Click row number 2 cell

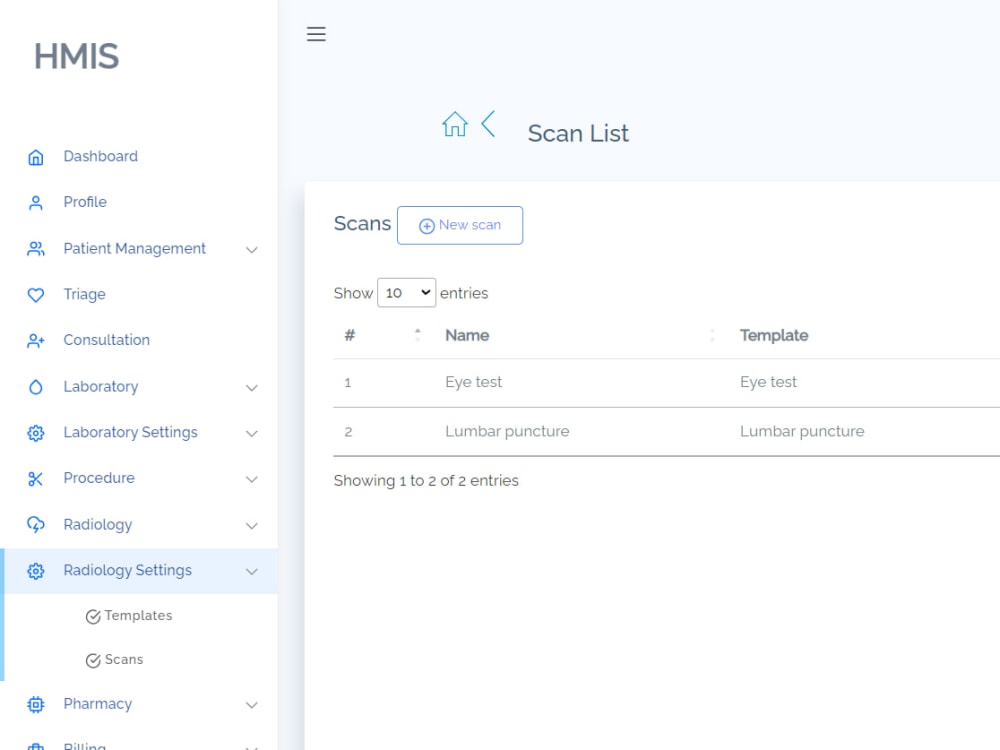click(x=348, y=432)
